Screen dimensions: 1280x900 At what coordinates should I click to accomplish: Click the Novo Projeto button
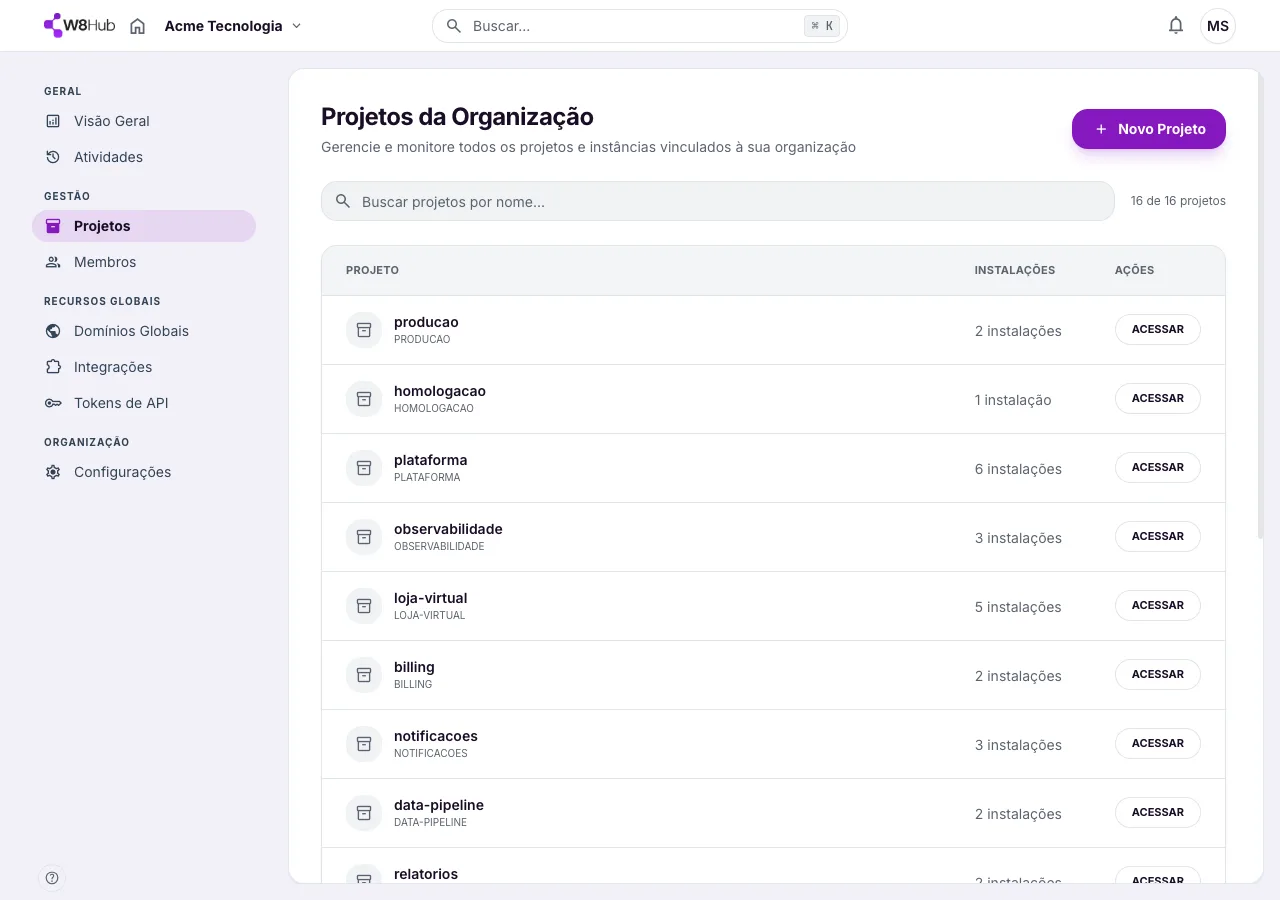1149,129
